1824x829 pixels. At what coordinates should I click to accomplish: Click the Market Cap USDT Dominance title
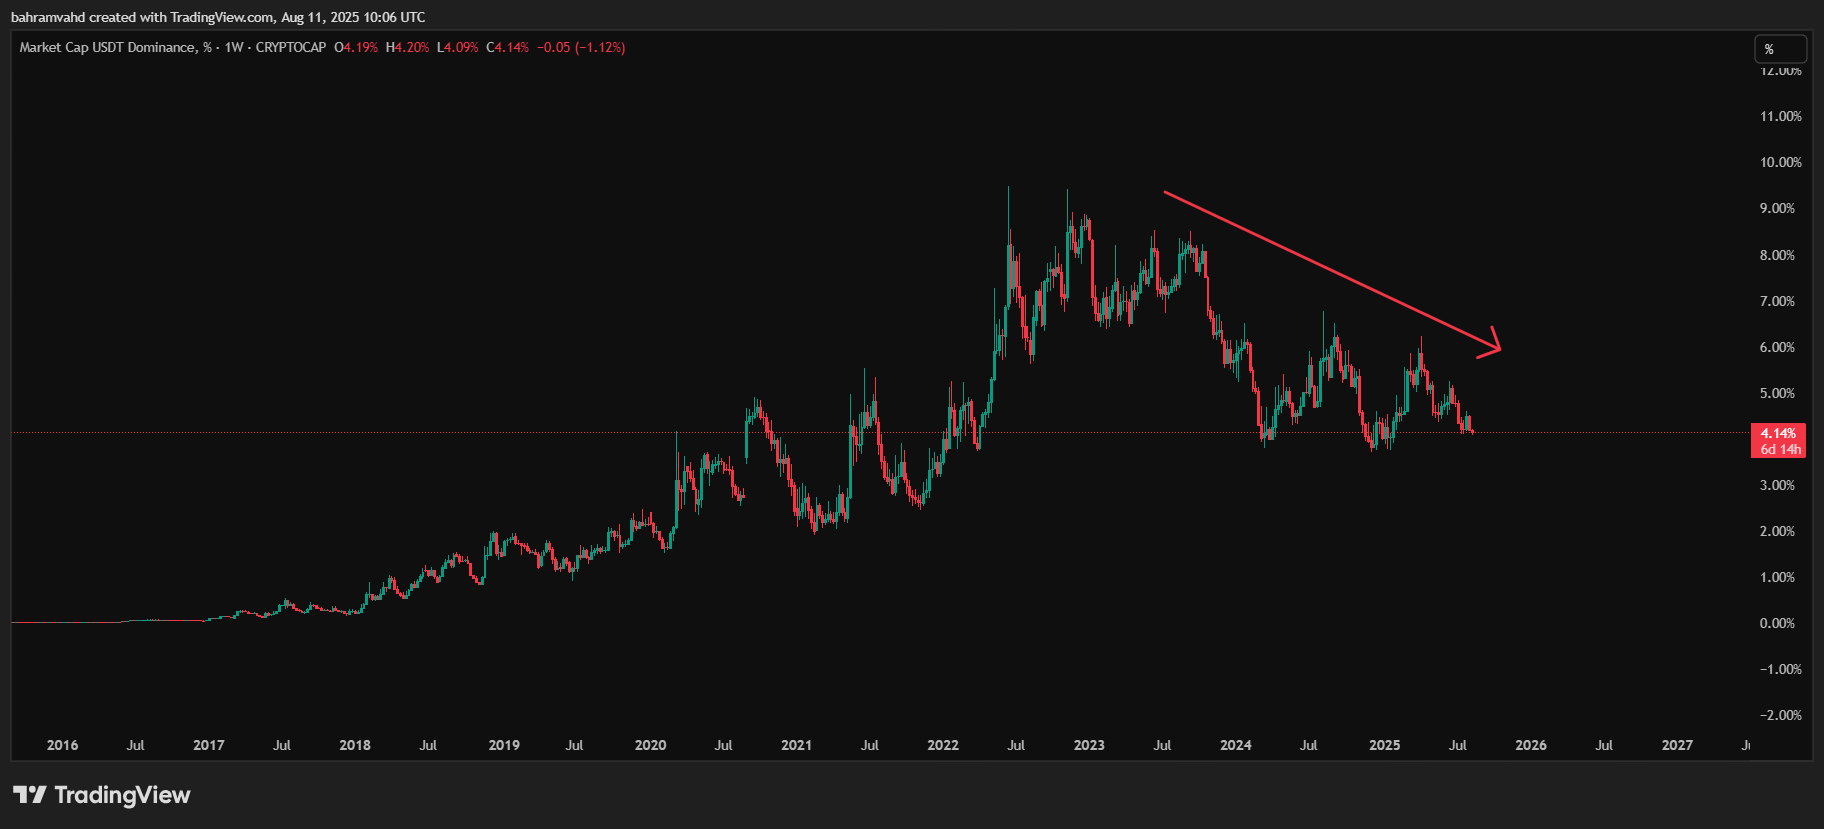point(108,47)
